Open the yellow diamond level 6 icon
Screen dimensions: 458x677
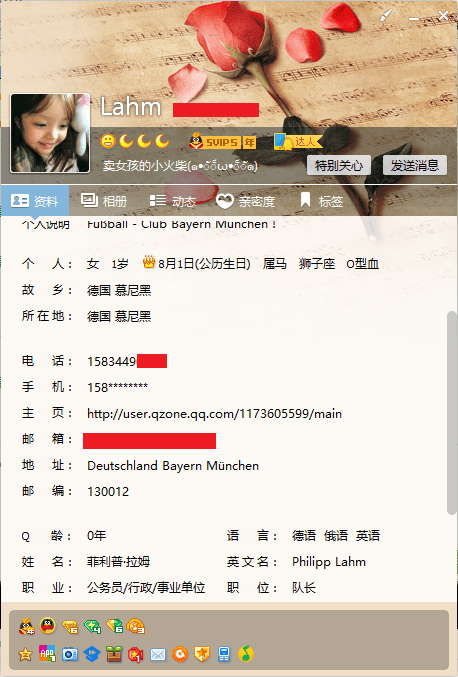coord(70,626)
